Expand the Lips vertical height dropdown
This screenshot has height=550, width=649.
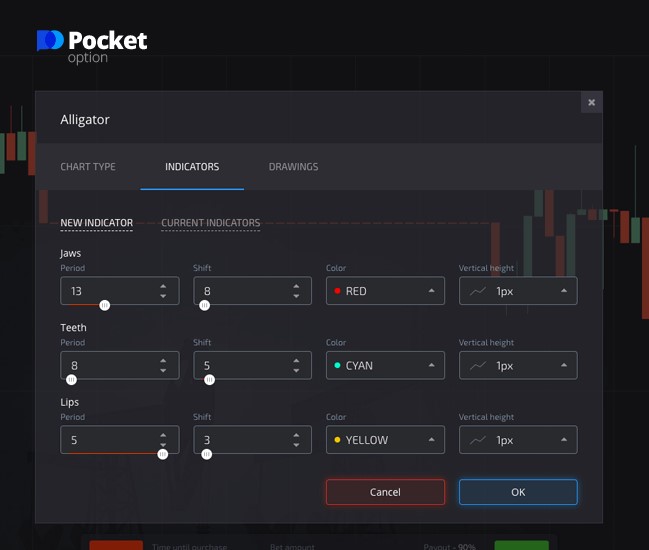(518, 440)
